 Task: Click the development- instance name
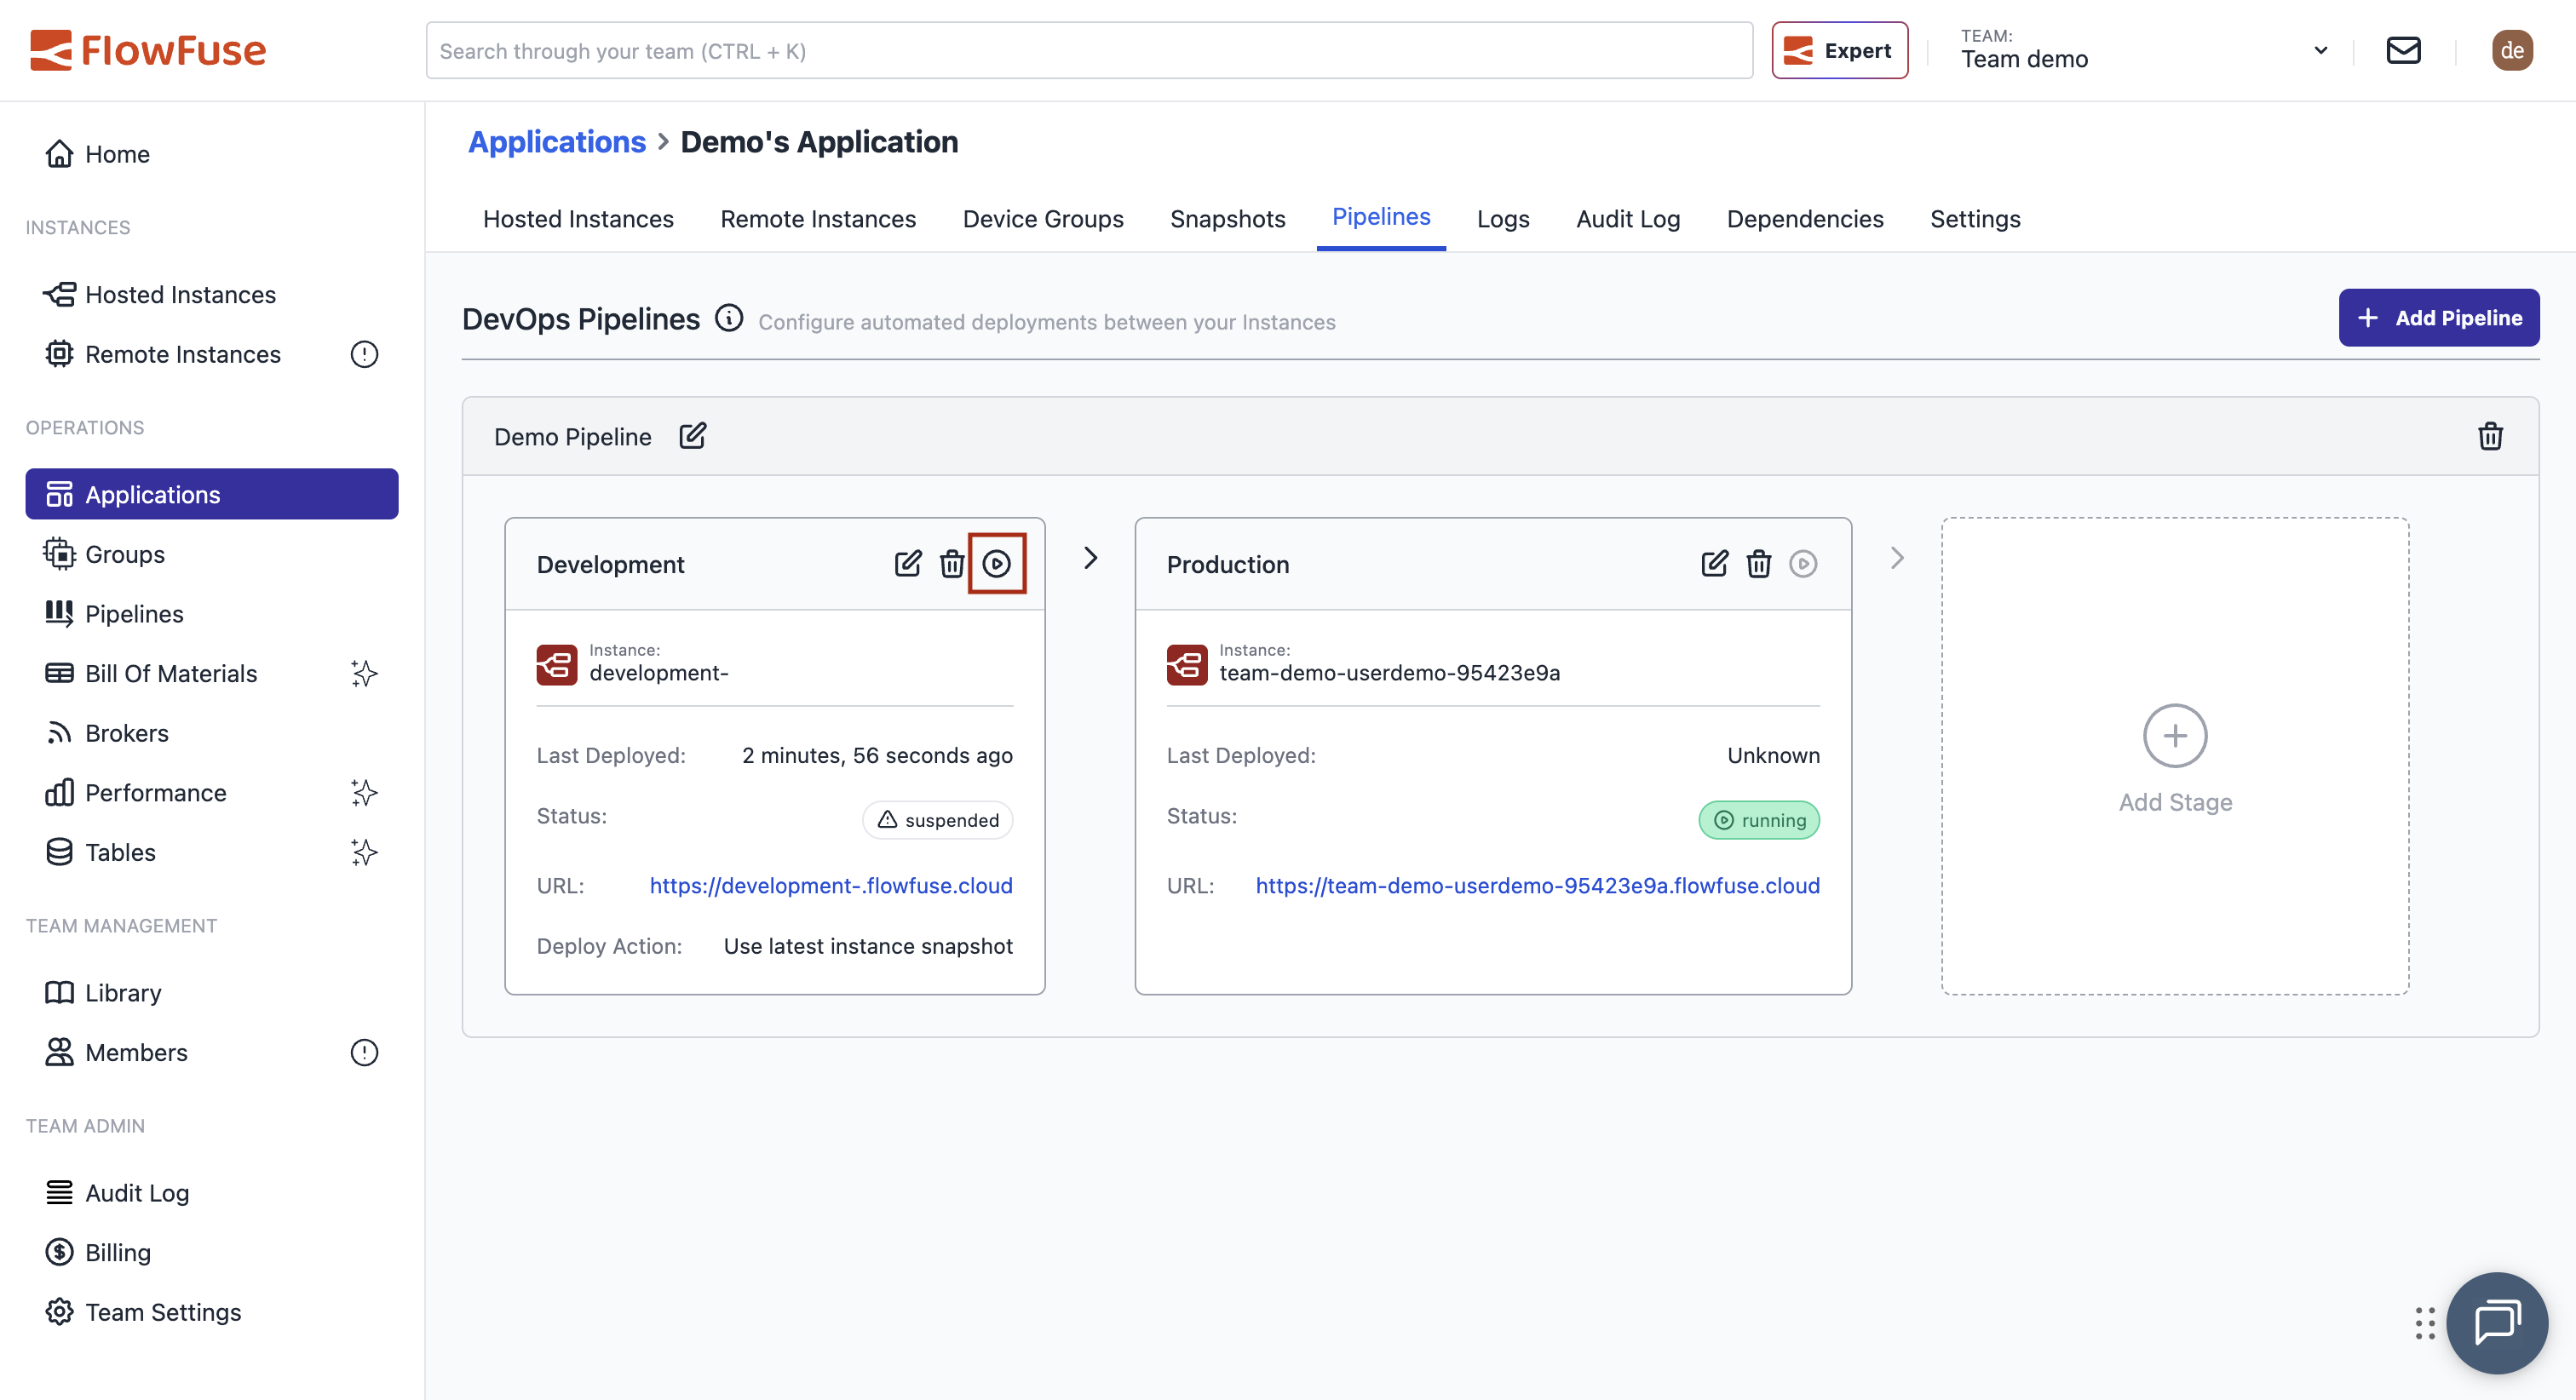click(659, 673)
